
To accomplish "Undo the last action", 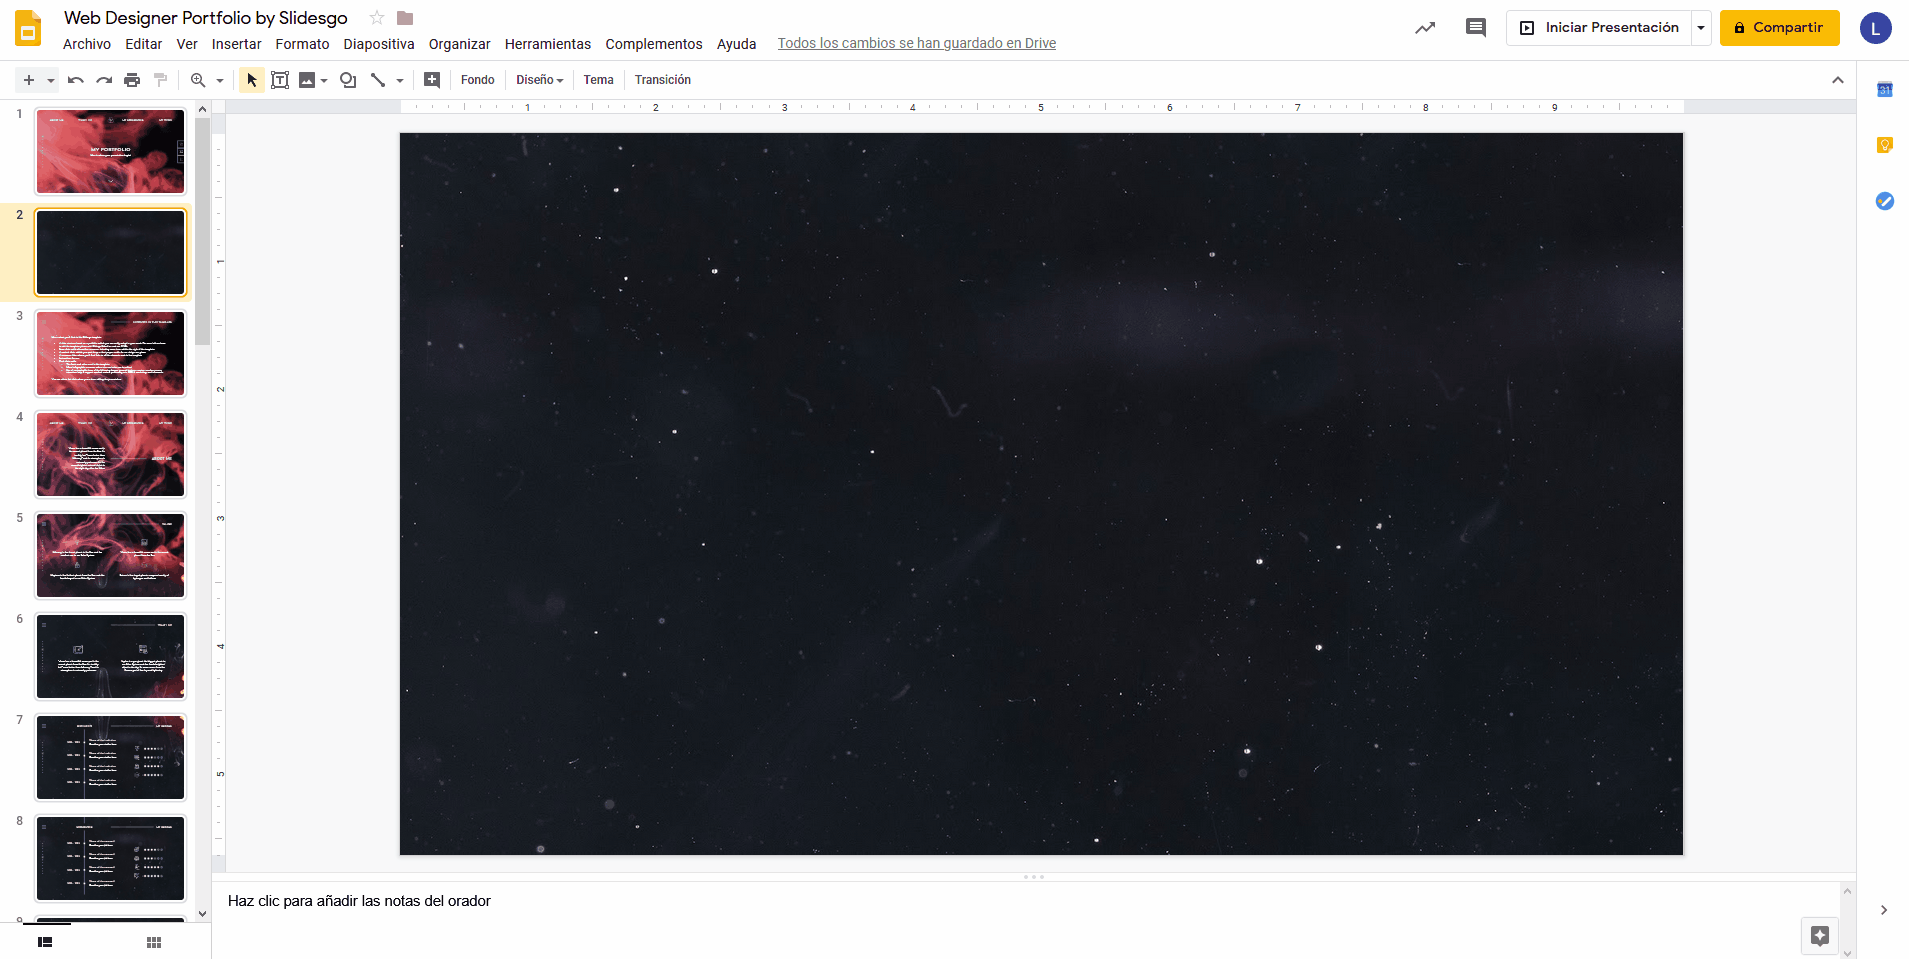I will point(76,80).
